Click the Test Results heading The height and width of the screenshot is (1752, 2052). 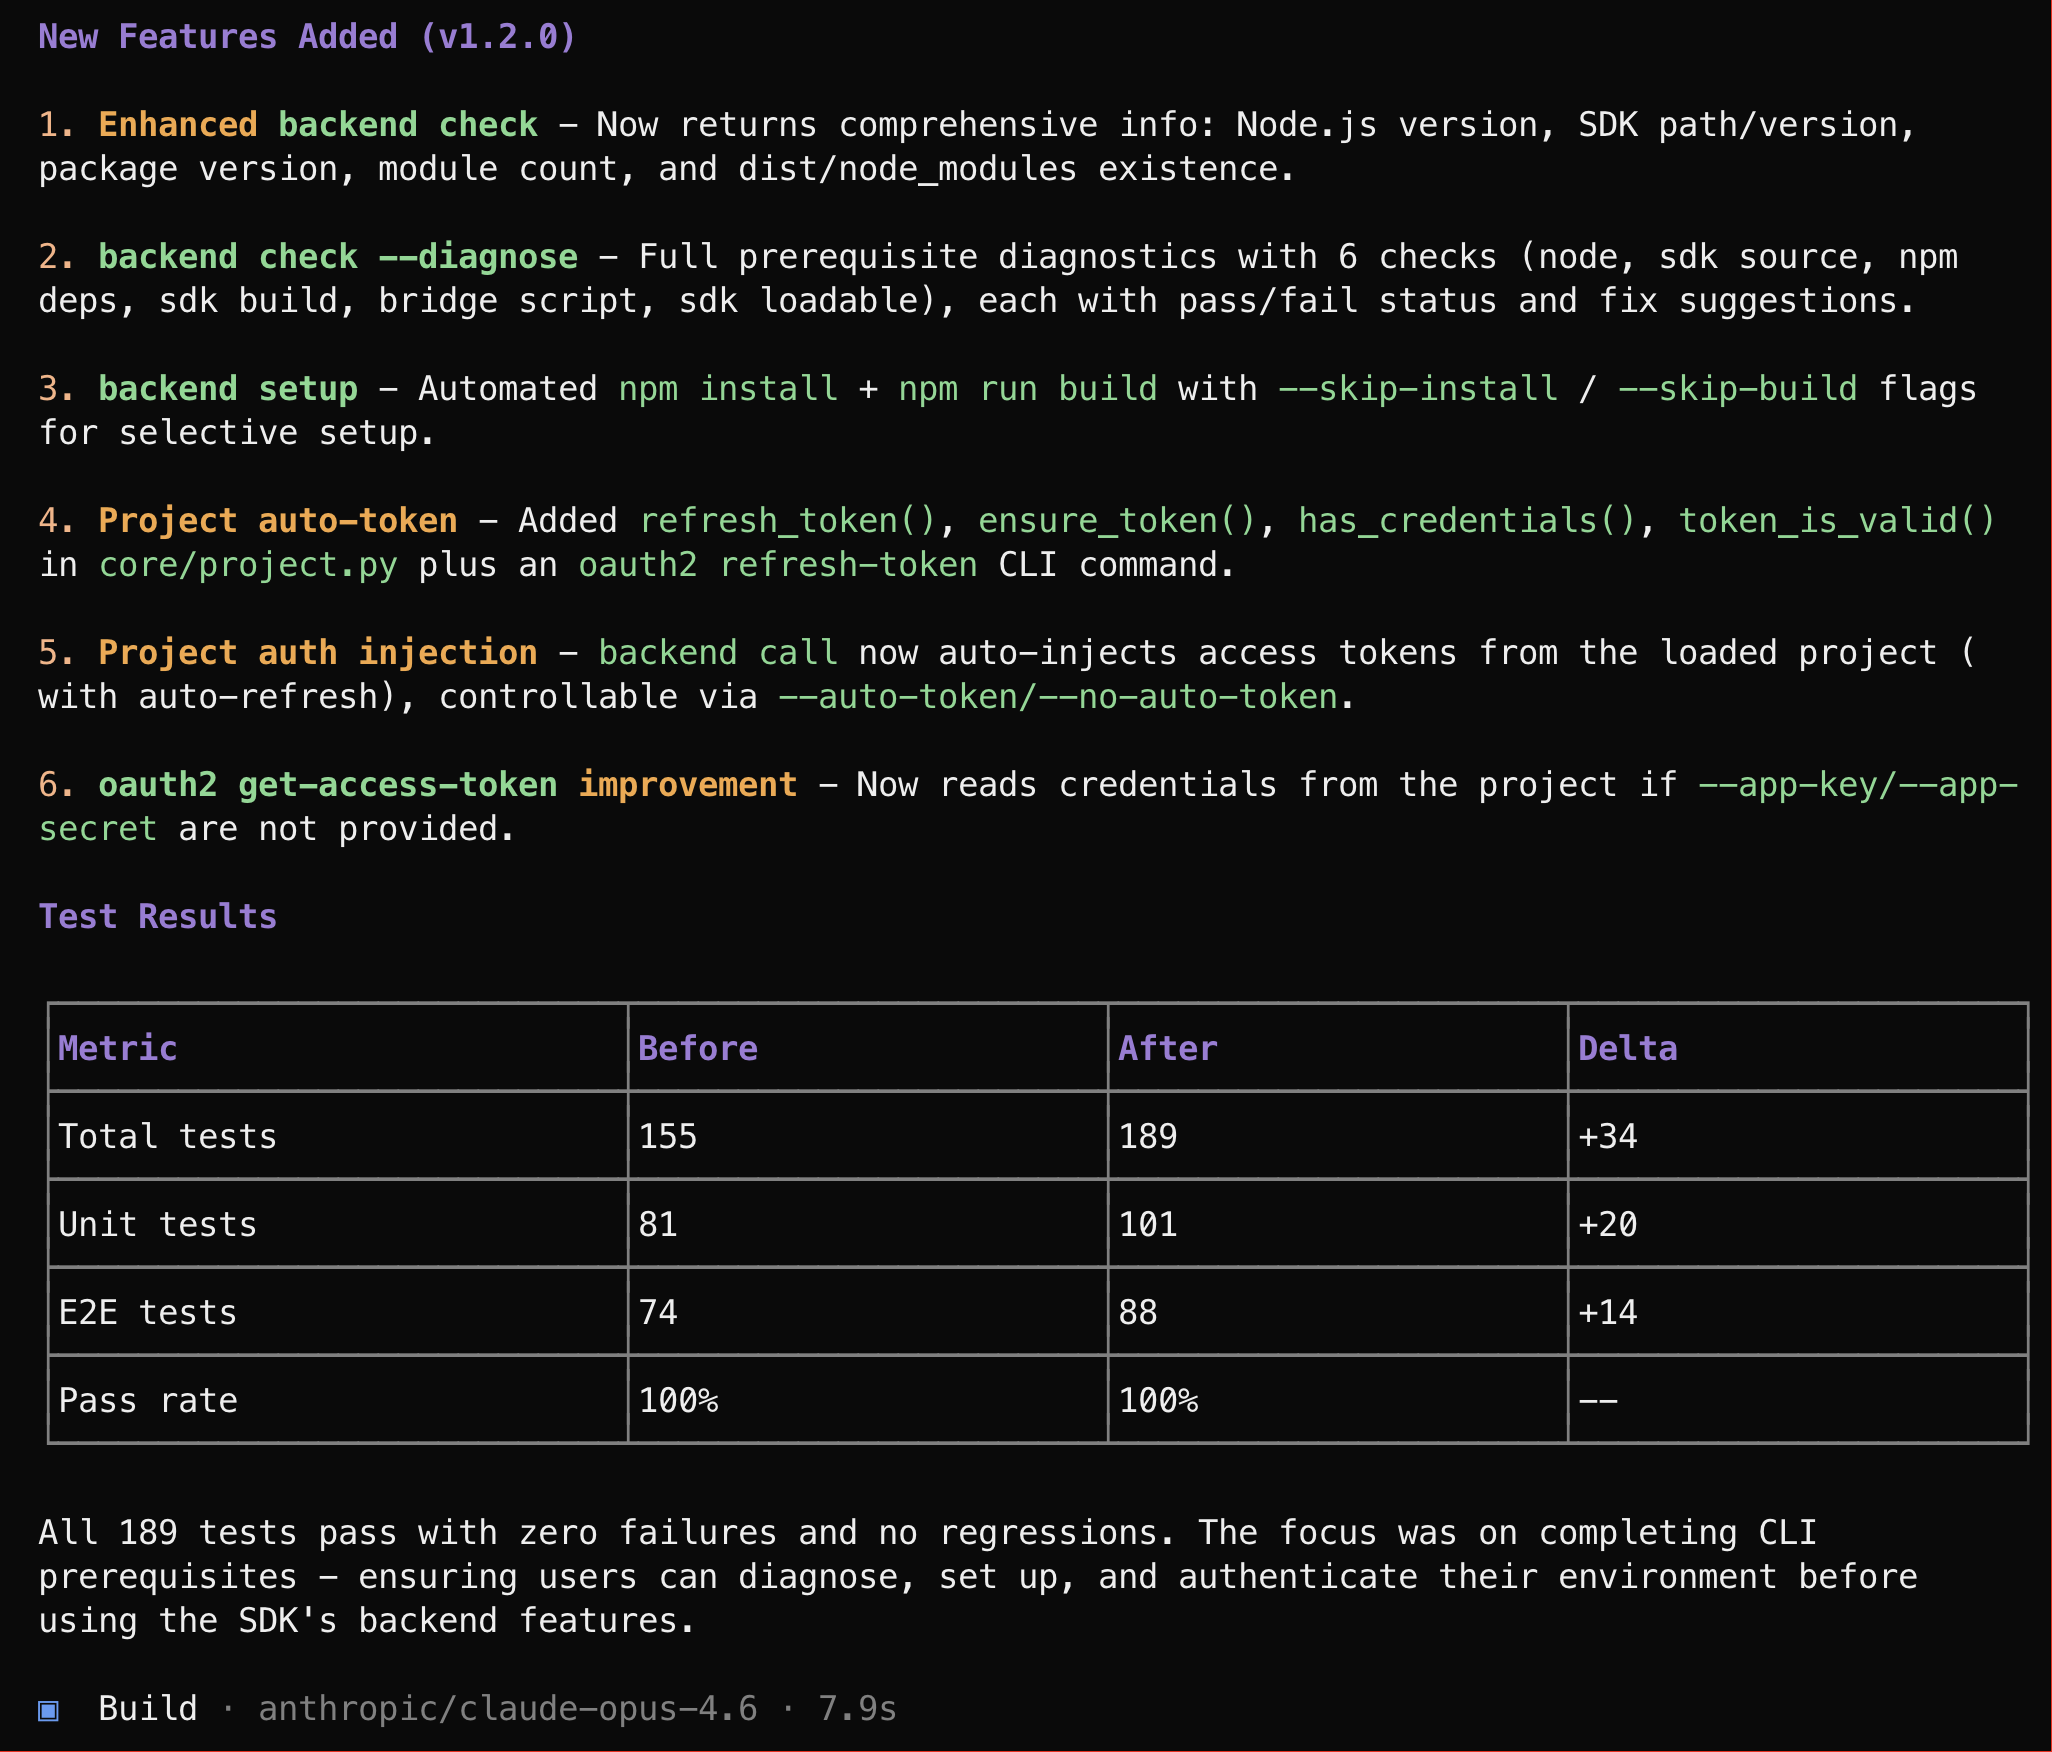pyautogui.click(x=157, y=917)
